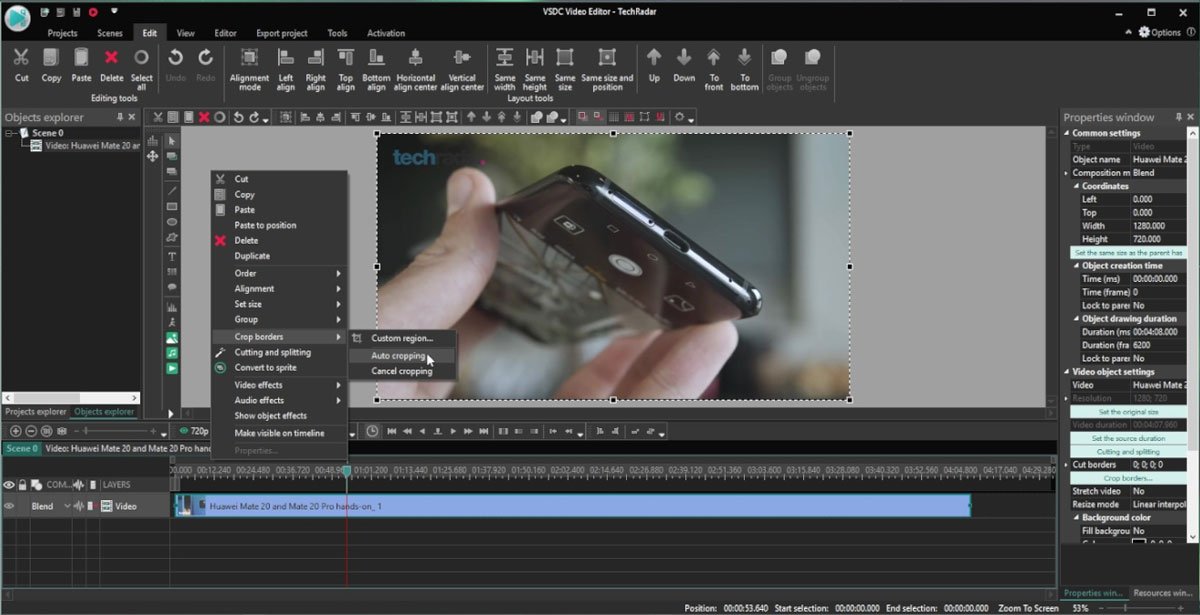Screen dimensions: 1200x615
Task: Click the Copy icon in the ribbon
Action: (51, 58)
